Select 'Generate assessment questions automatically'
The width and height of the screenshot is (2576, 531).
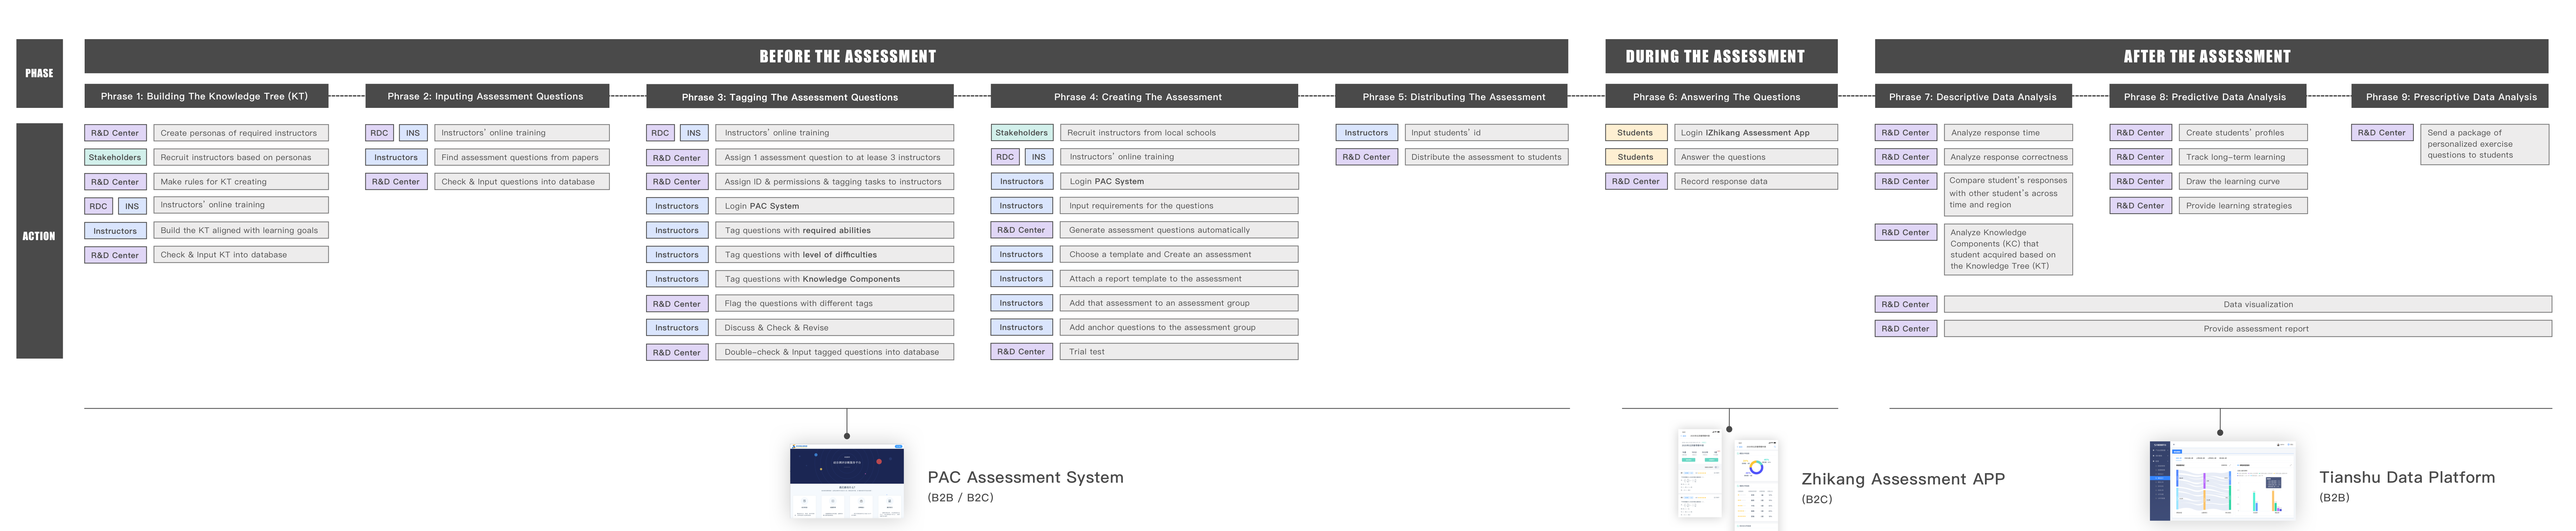tap(1179, 230)
